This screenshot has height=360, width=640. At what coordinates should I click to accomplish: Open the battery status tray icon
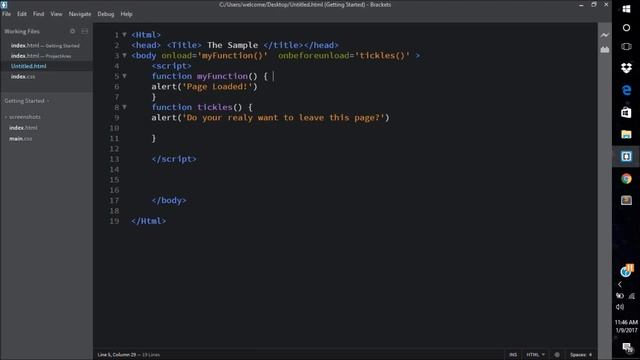[620, 296]
